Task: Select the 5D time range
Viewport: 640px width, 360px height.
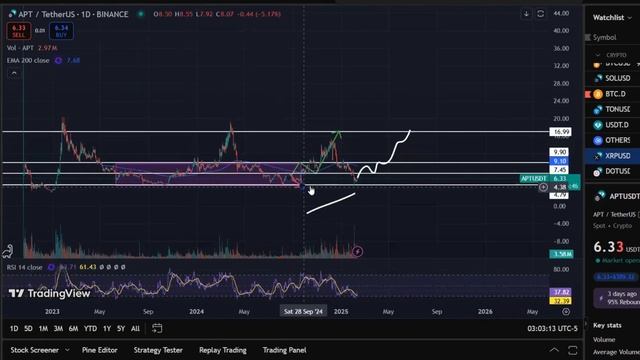Action: click(x=28, y=329)
